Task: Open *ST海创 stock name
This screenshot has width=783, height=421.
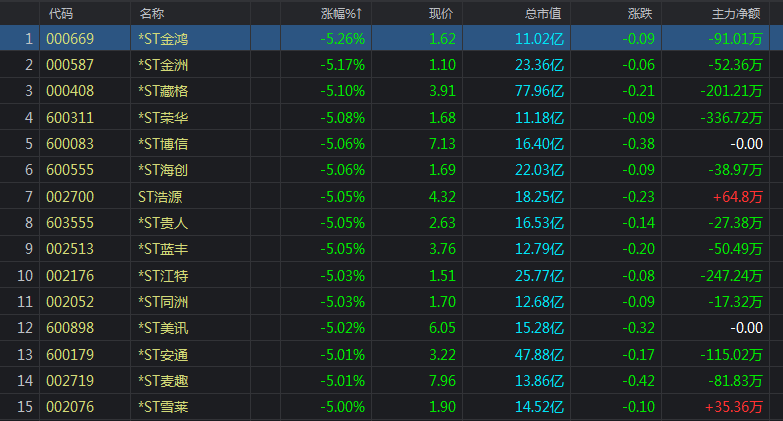Action: 163,170
